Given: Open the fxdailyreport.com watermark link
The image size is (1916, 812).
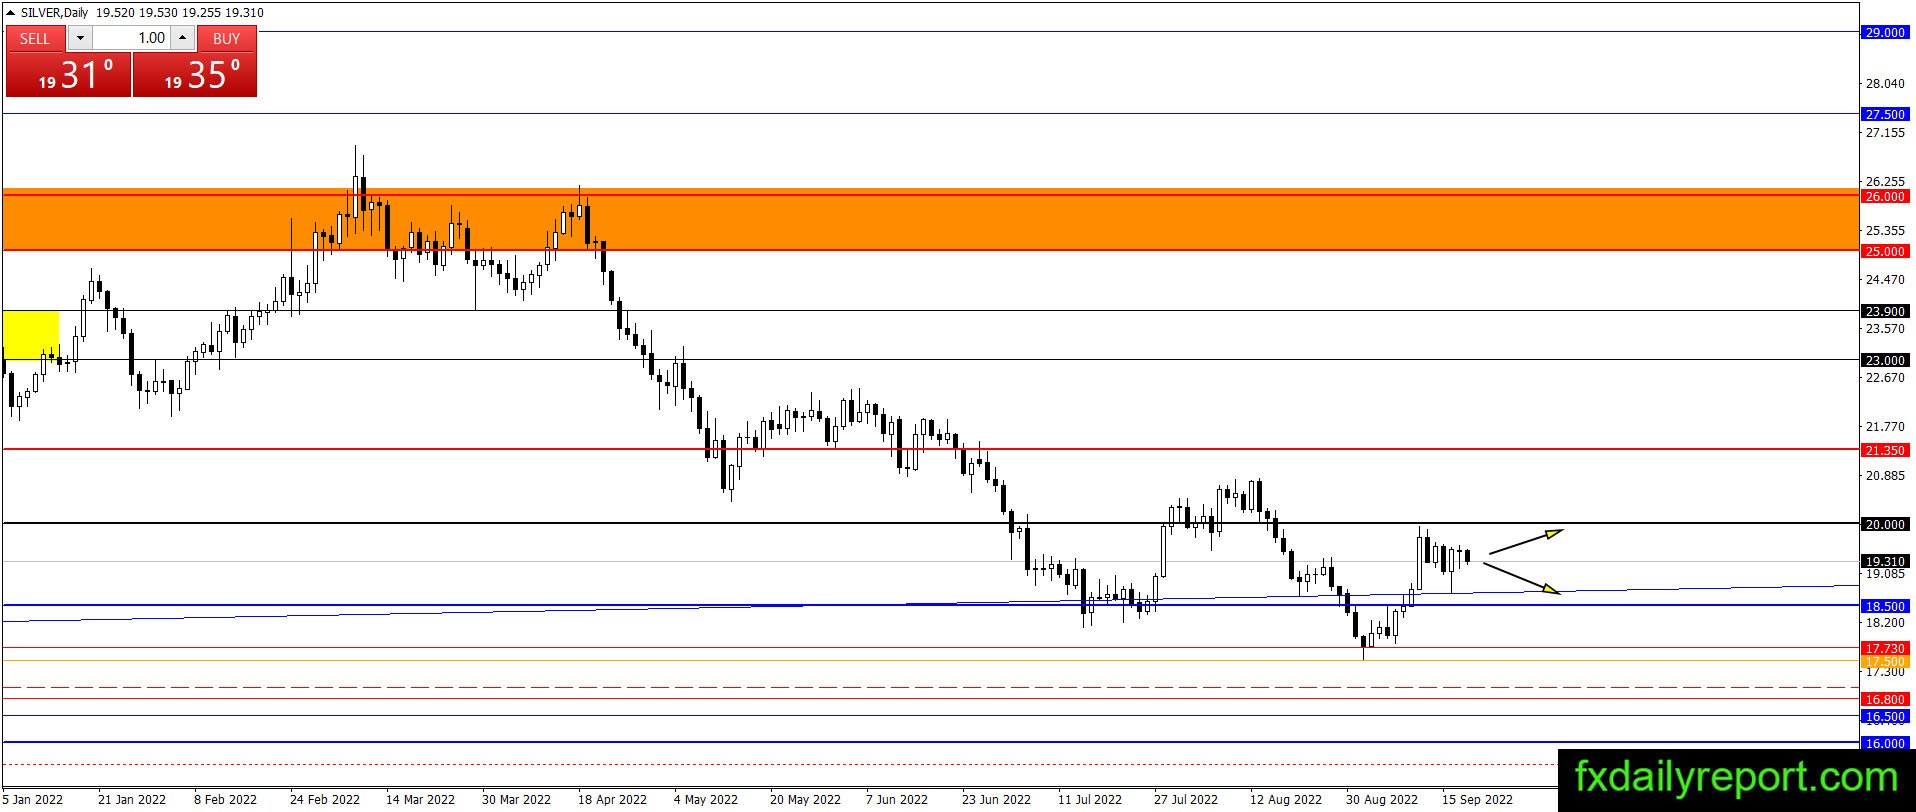Looking at the screenshot, I should 1736,777.
